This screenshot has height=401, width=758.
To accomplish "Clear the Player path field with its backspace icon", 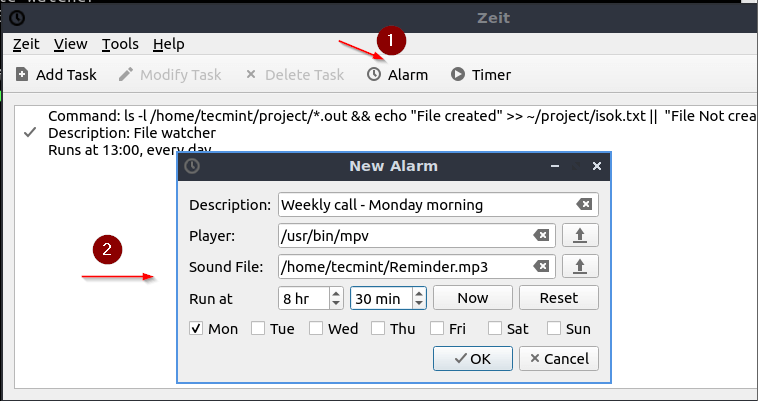I will 541,236.
